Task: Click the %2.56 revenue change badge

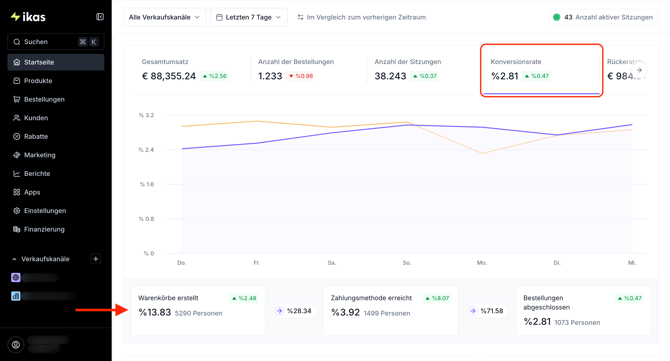Action: tap(215, 76)
